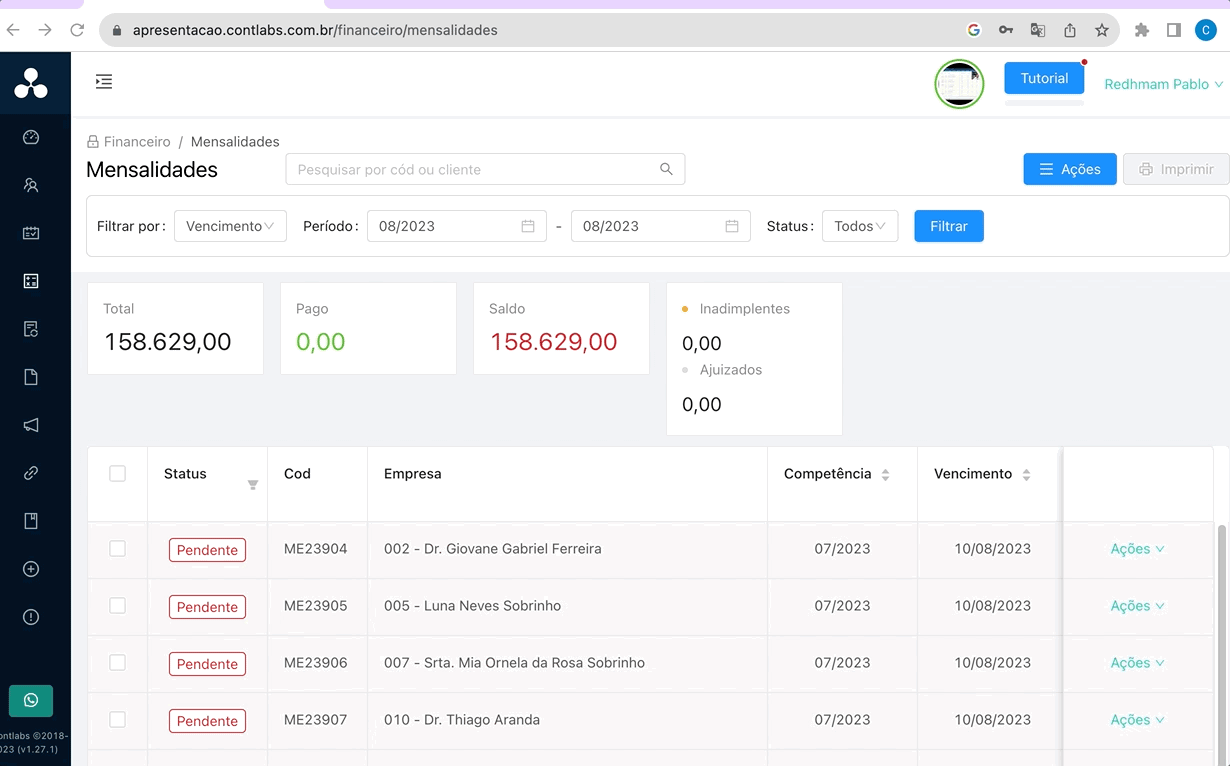The width and height of the screenshot is (1230, 766).
Task: Go to Financeiro breadcrumb
Action: (137, 142)
